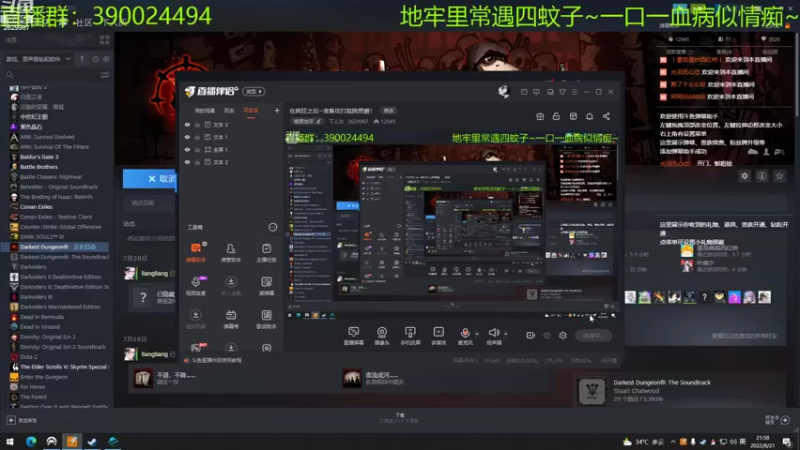Open the 主播任务 streamer tasks tool

click(266, 253)
